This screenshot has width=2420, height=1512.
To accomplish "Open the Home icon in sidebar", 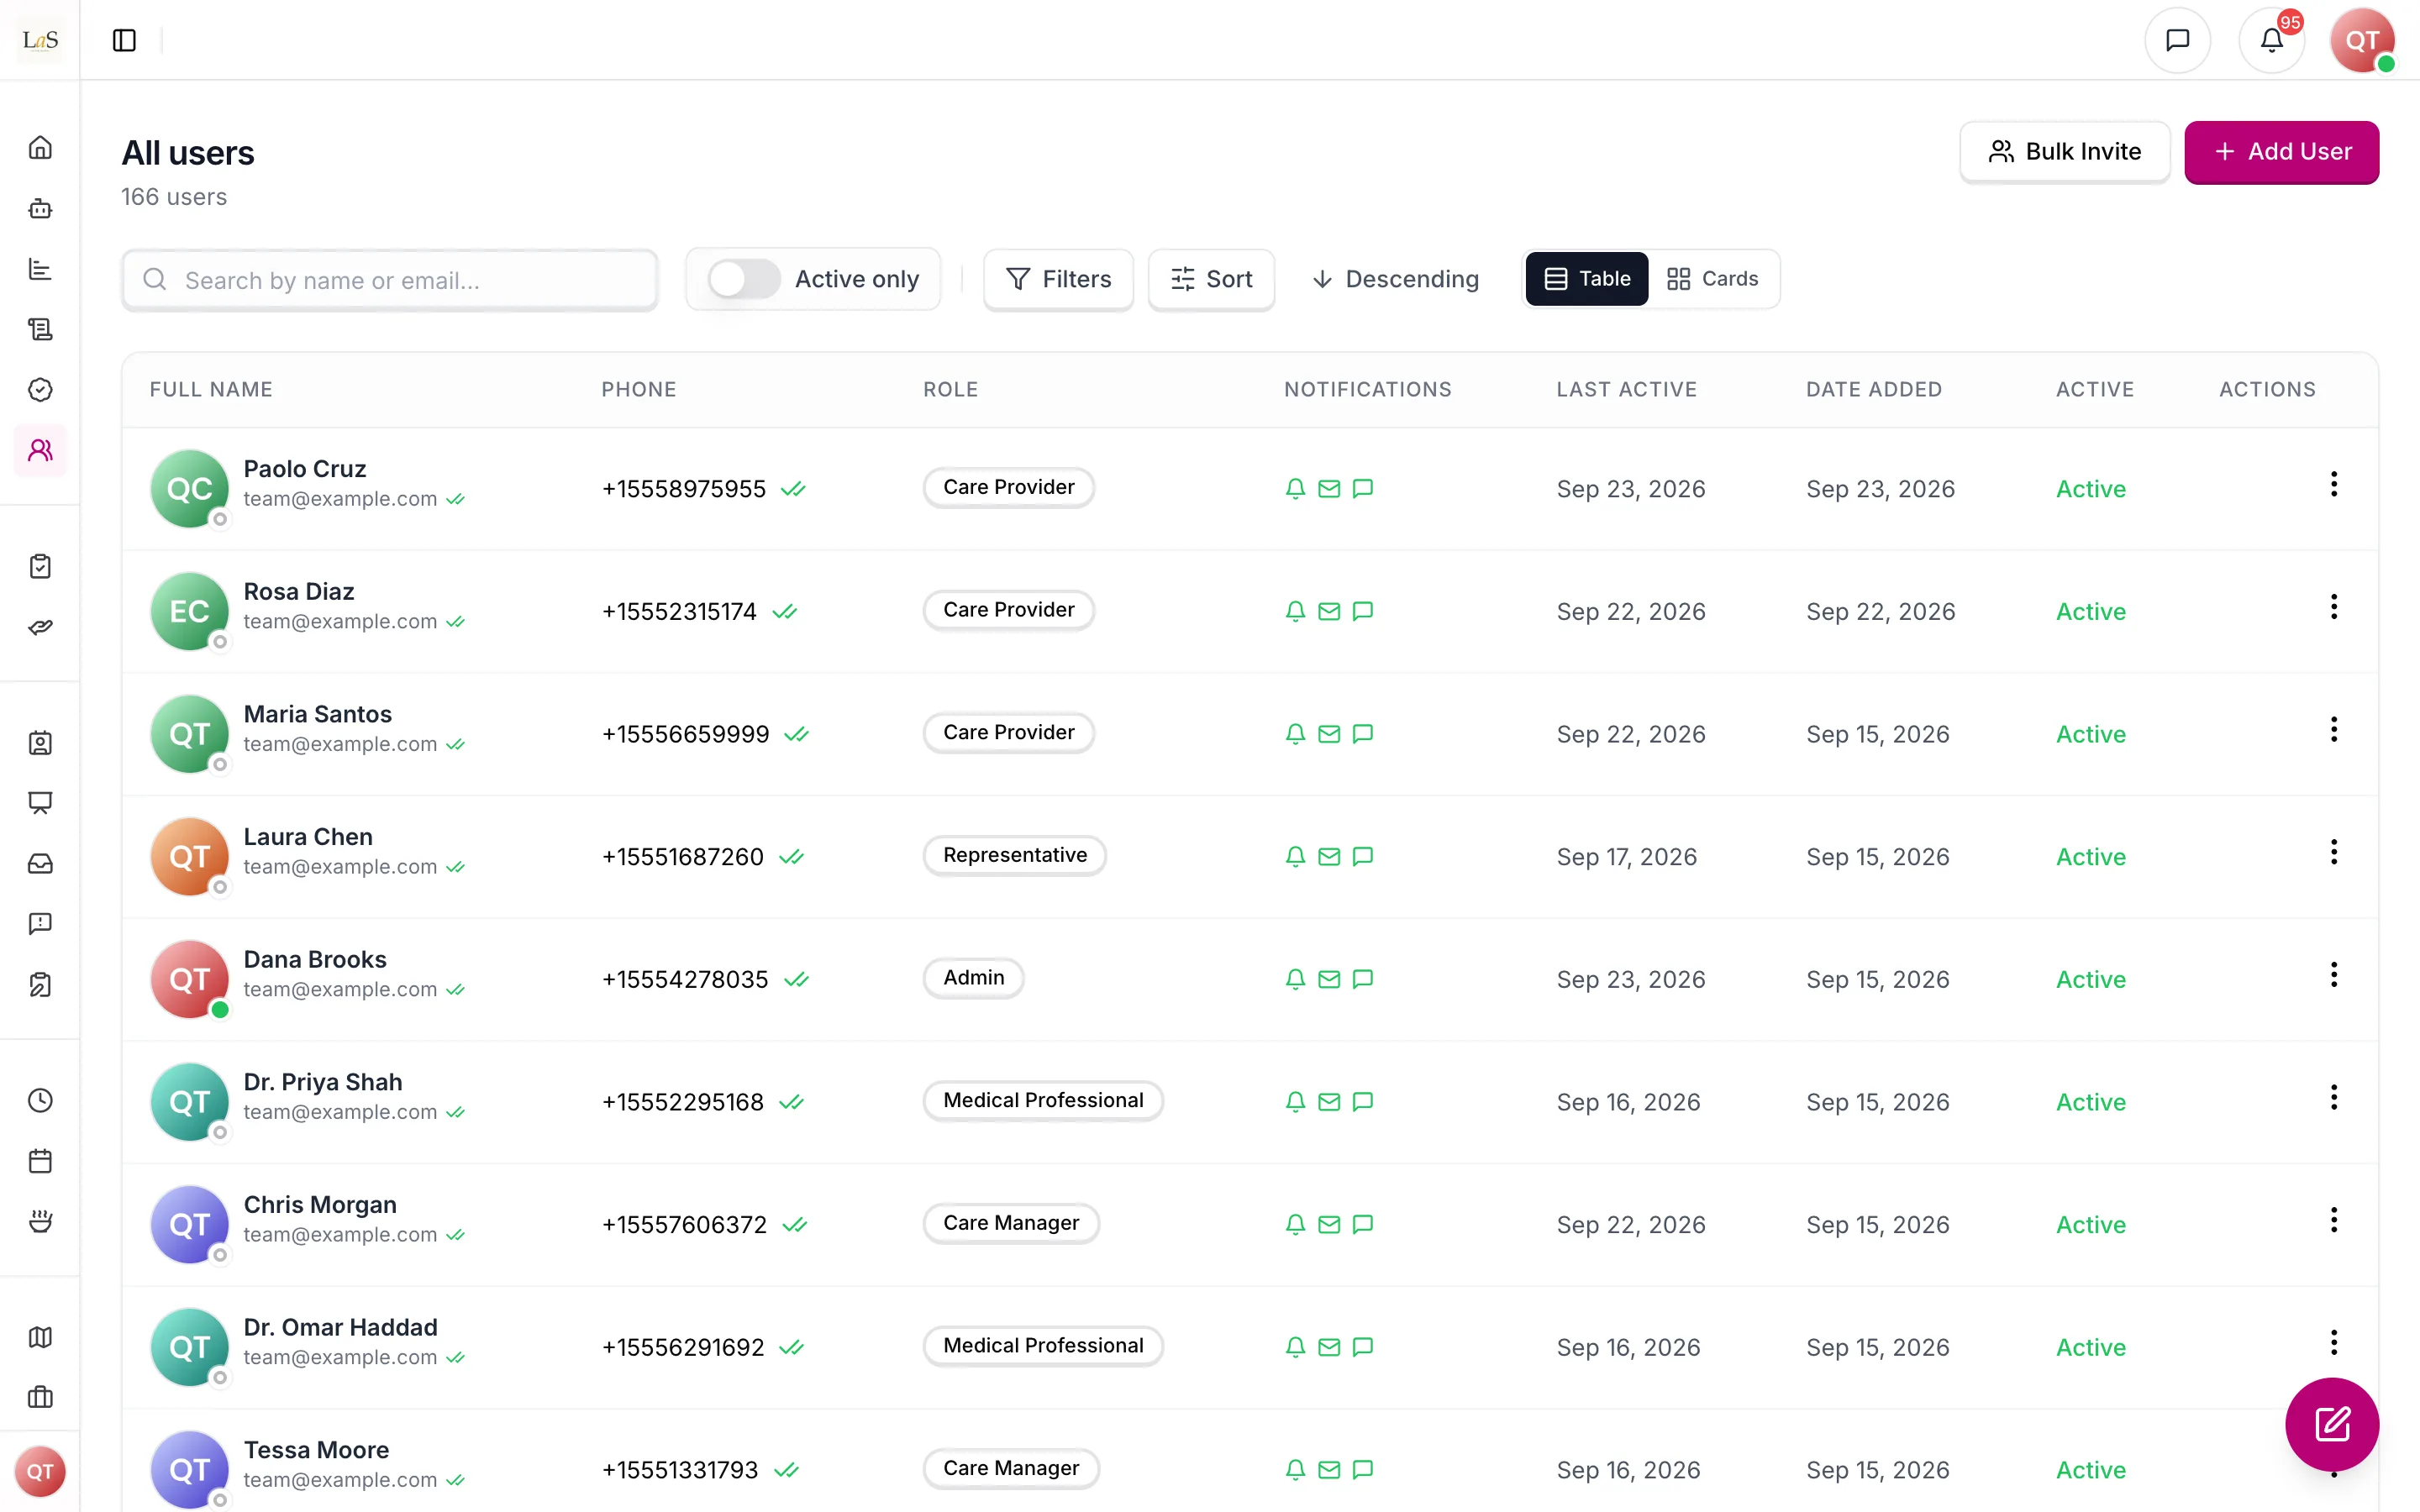I will coord(40,148).
